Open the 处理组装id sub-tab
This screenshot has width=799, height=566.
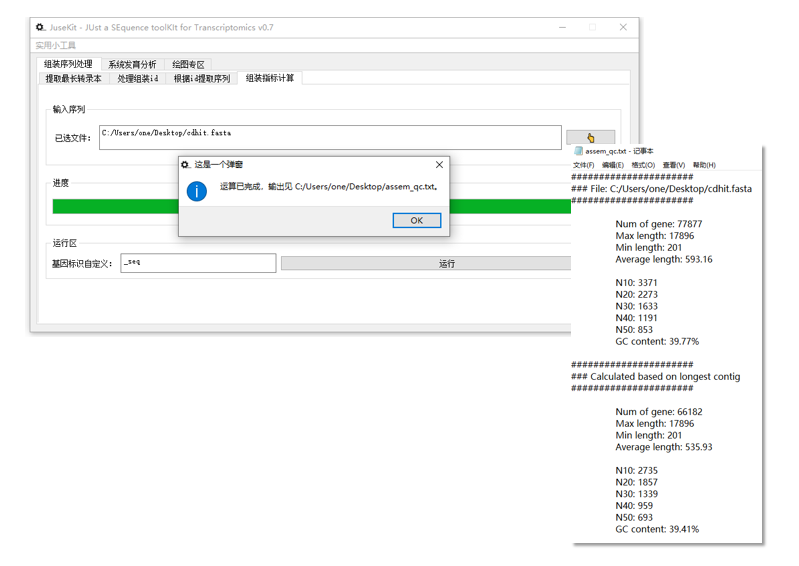click(137, 79)
